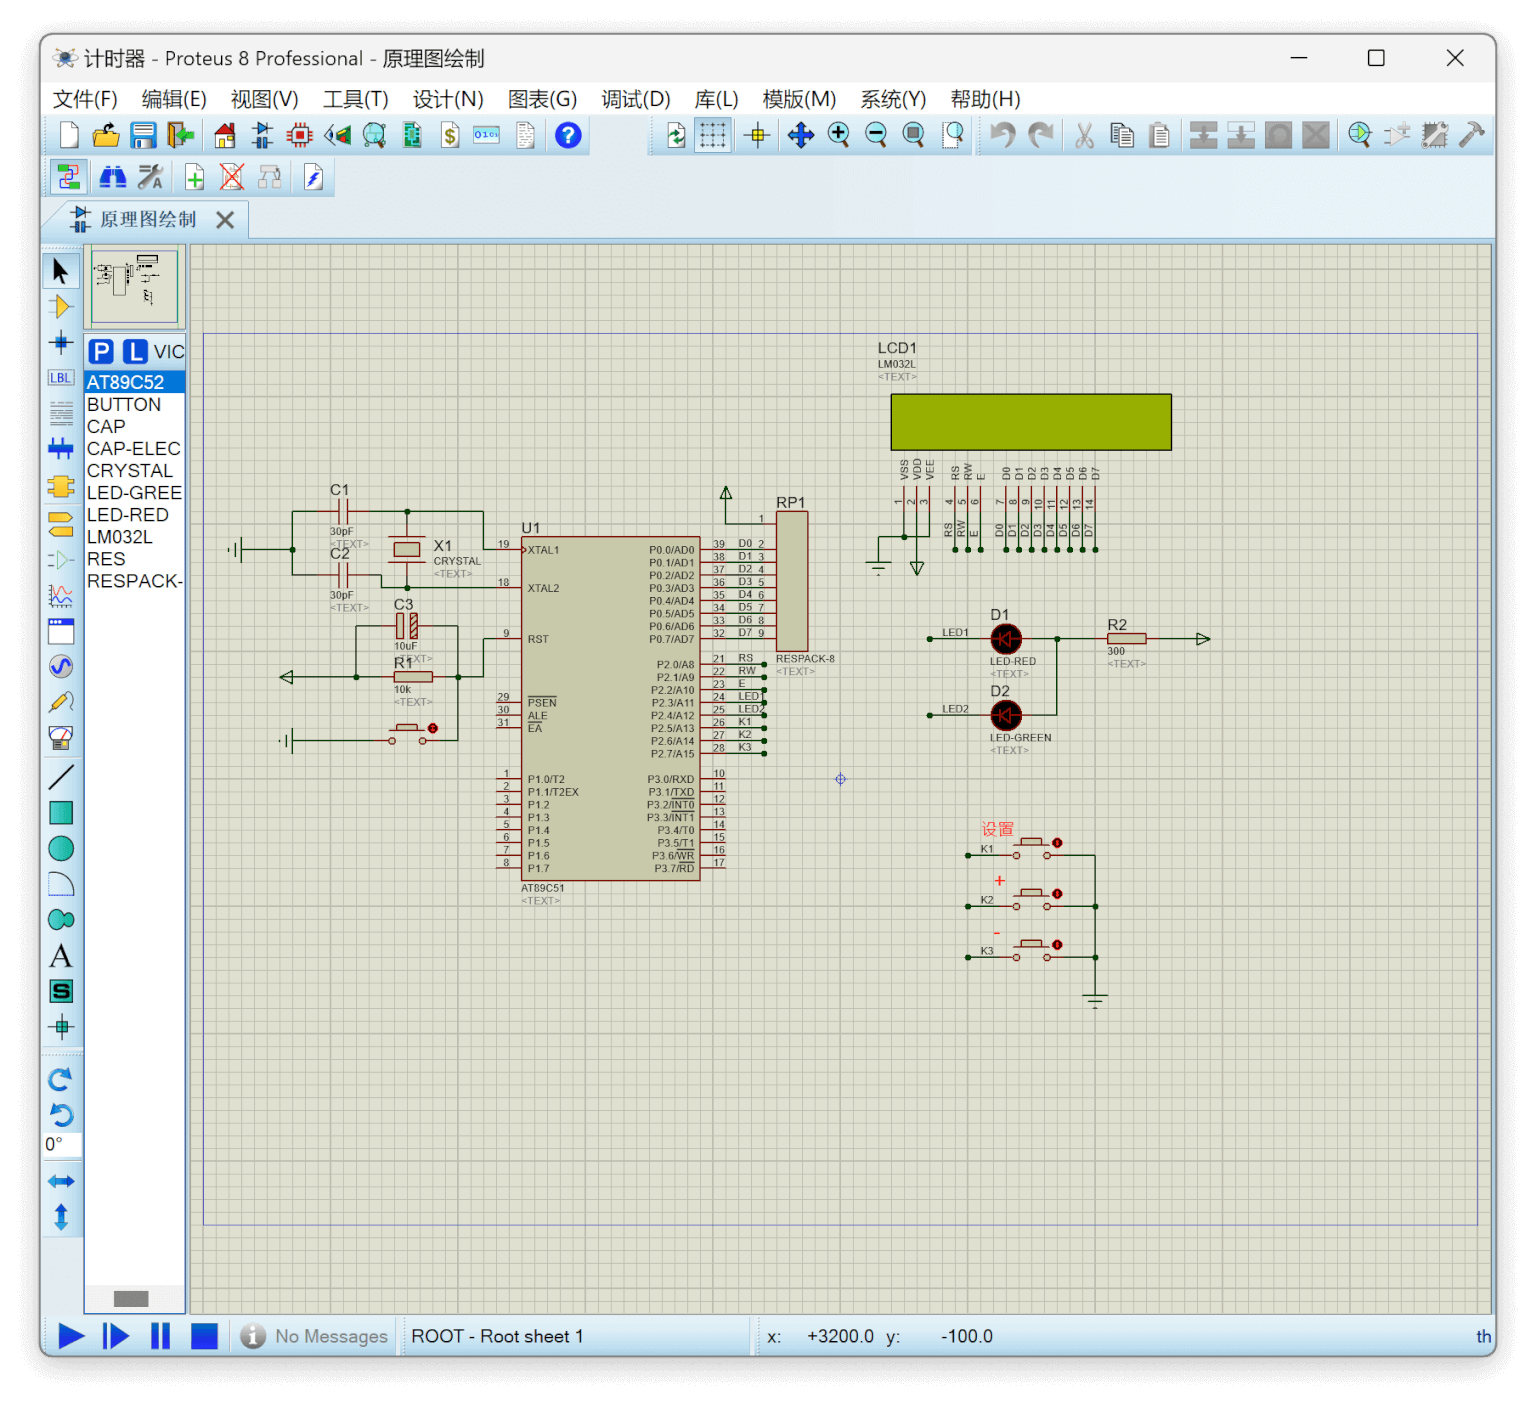Image resolution: width=1536 pixels, height=1403 pixels.
Task: Open the 调试(D) menu
Action: [x=636, y=99]
